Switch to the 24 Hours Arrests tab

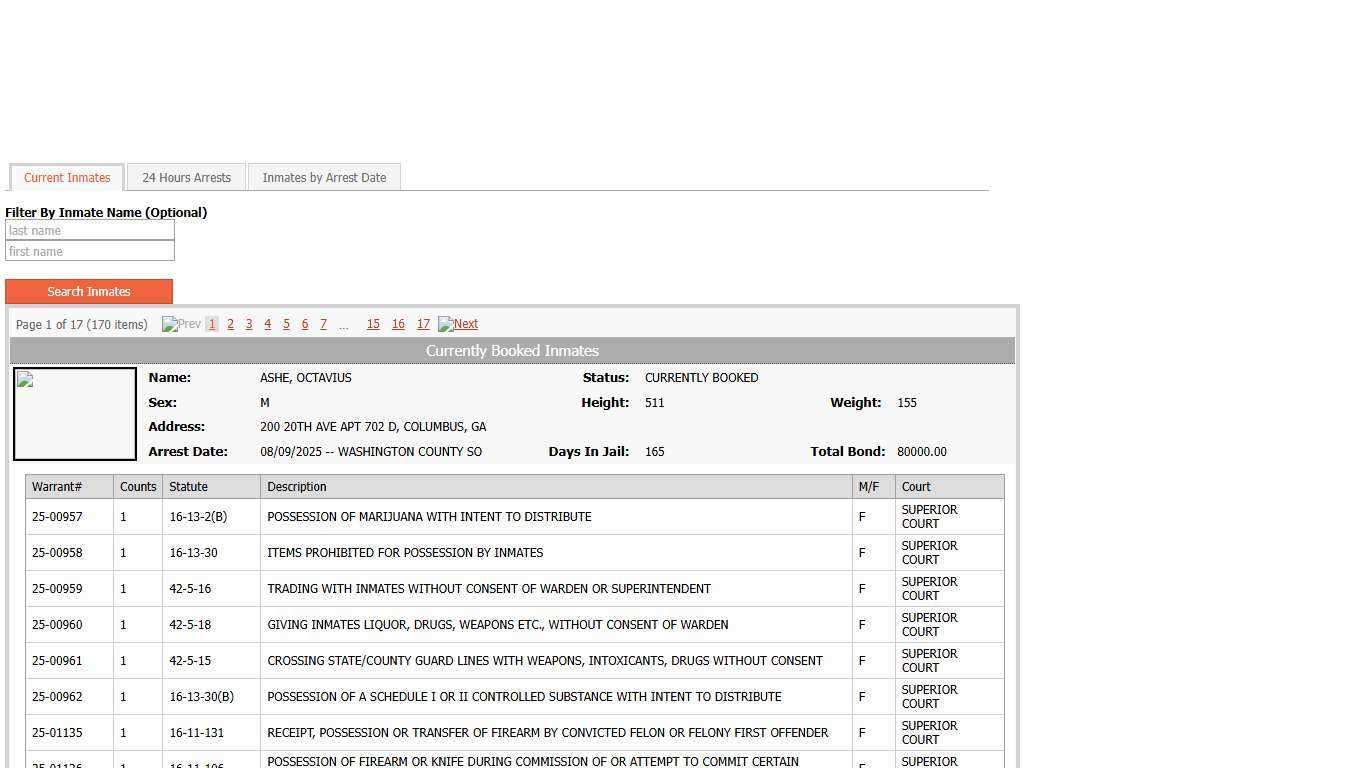click(x=186, y=177)
